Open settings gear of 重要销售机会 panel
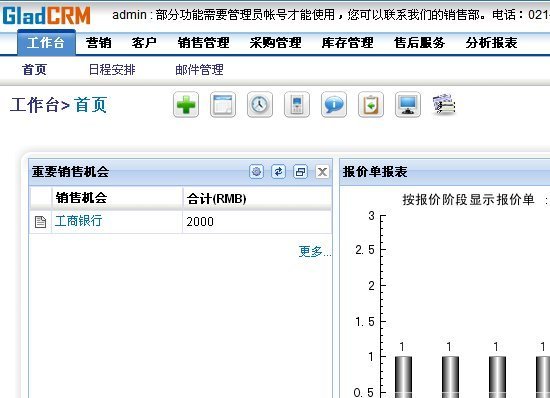 tap(256, 171)
